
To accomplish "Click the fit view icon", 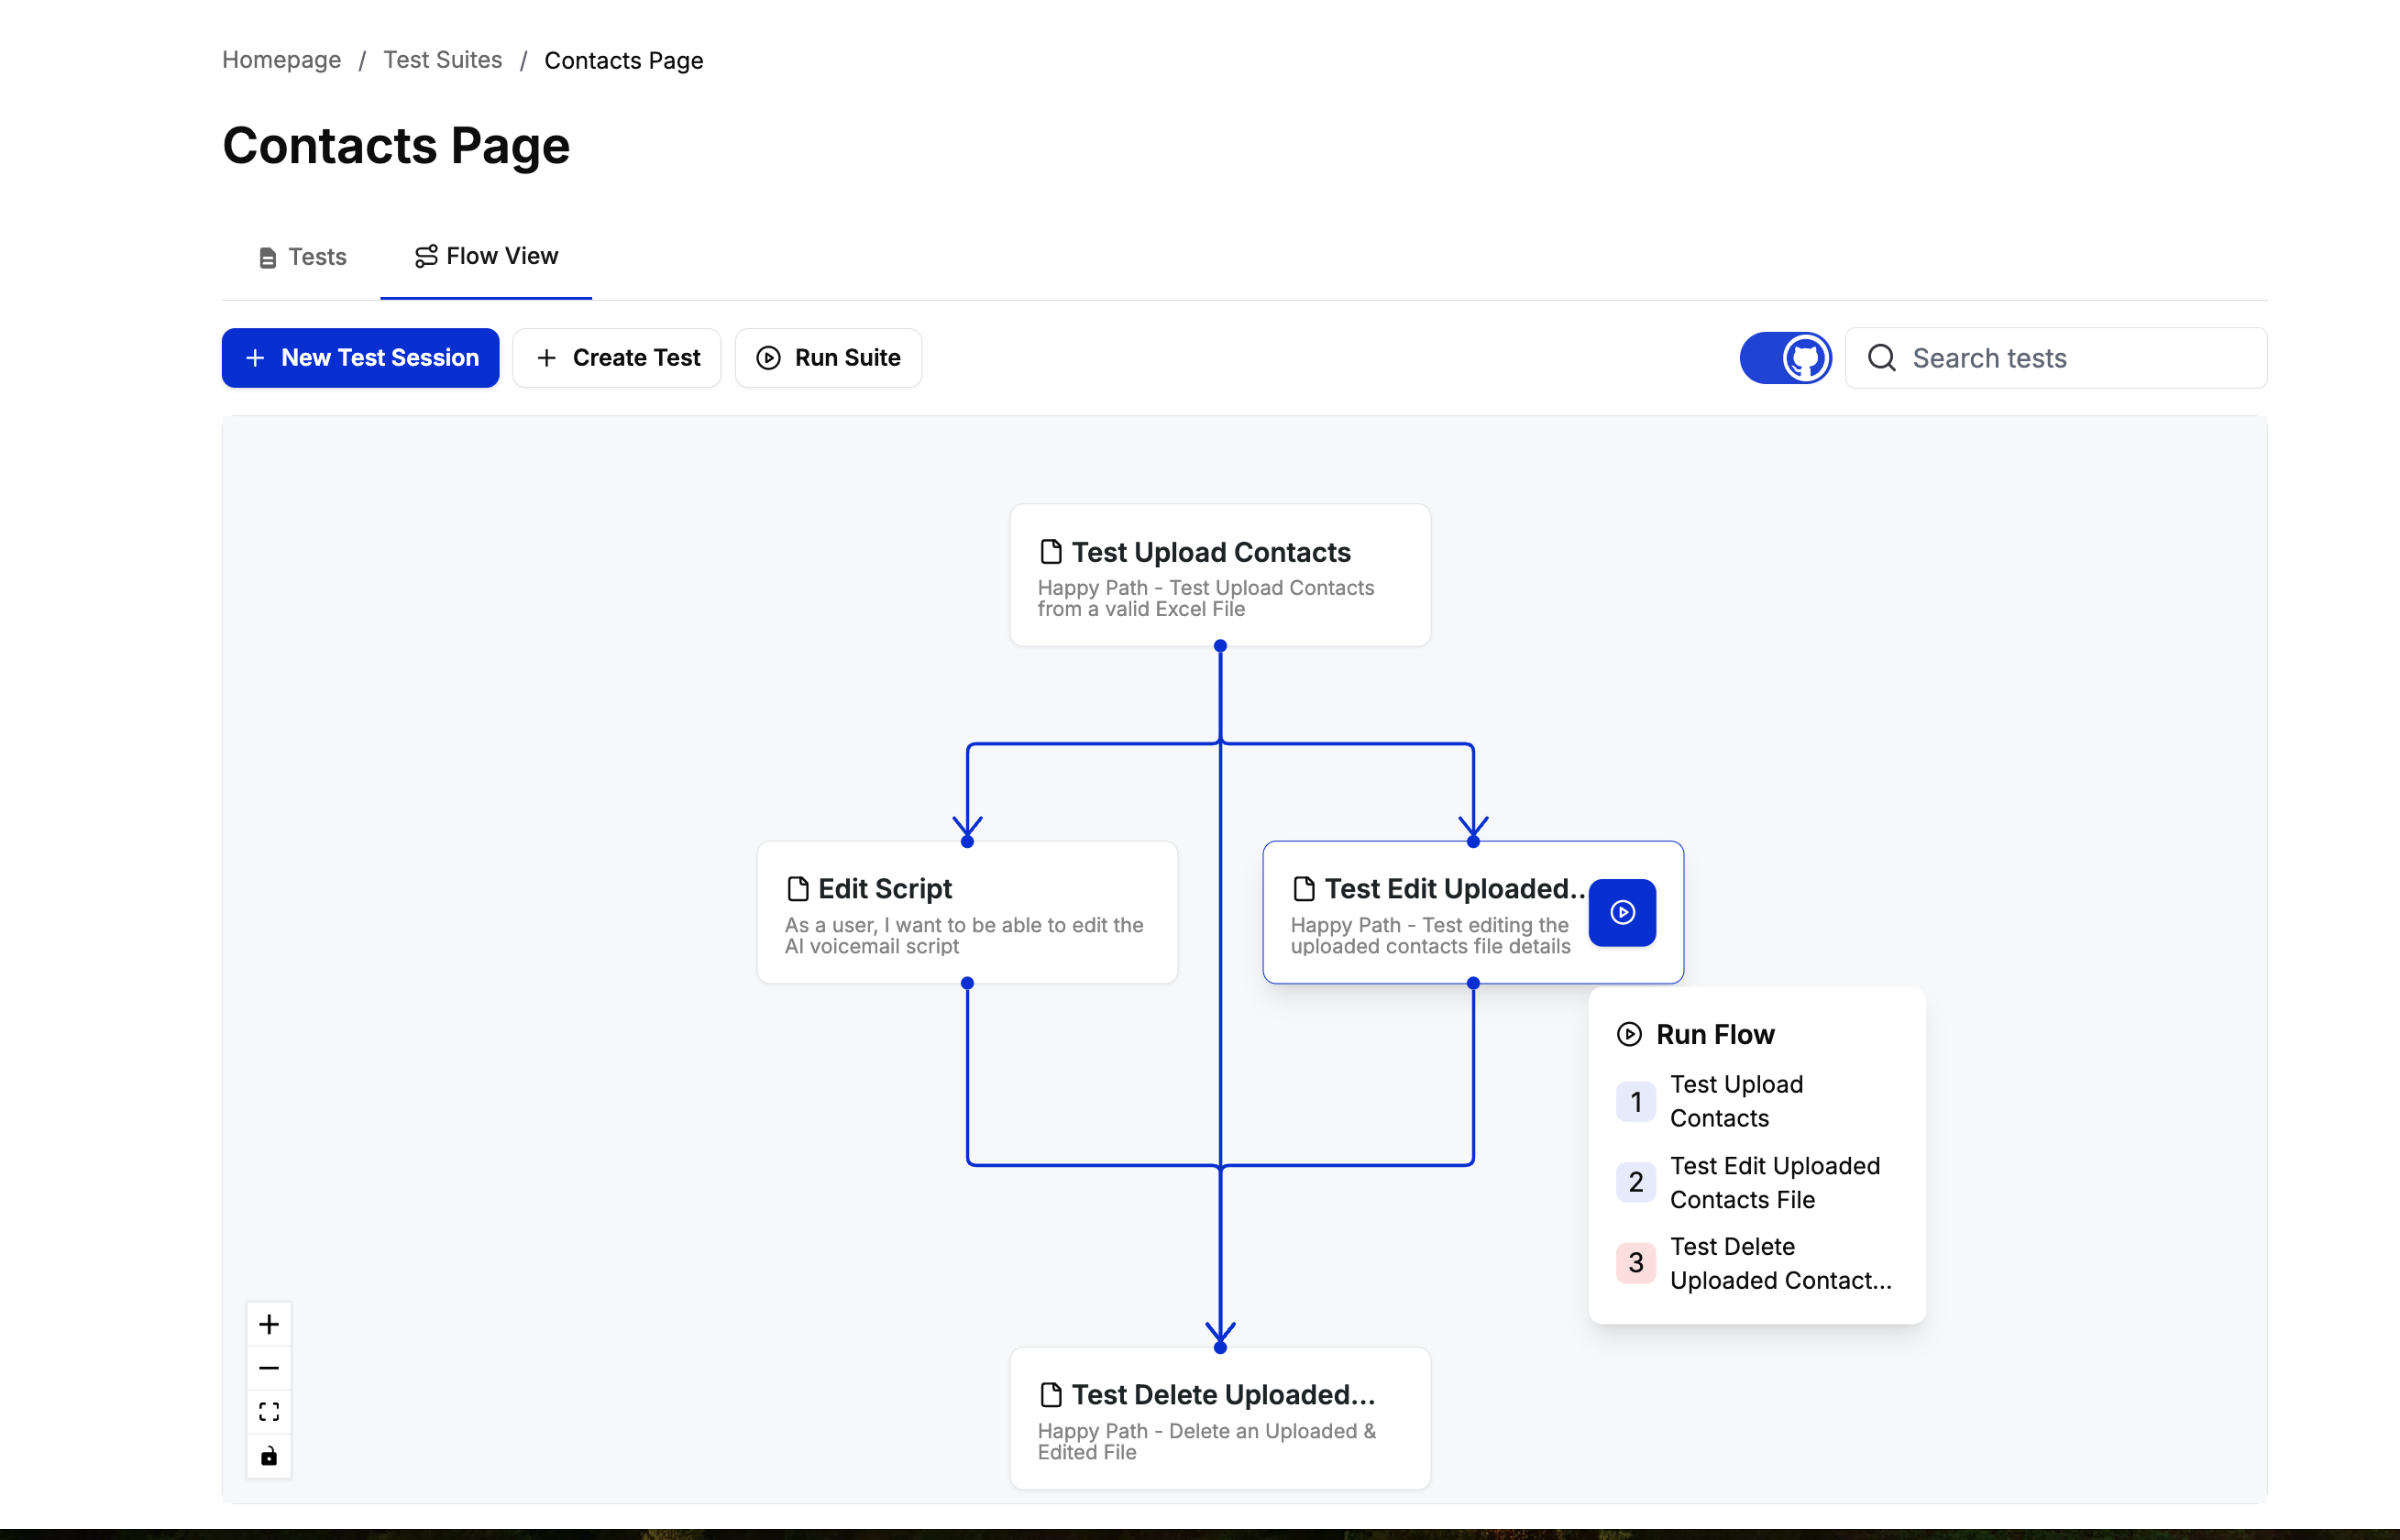I will (x=269, y=1412).
